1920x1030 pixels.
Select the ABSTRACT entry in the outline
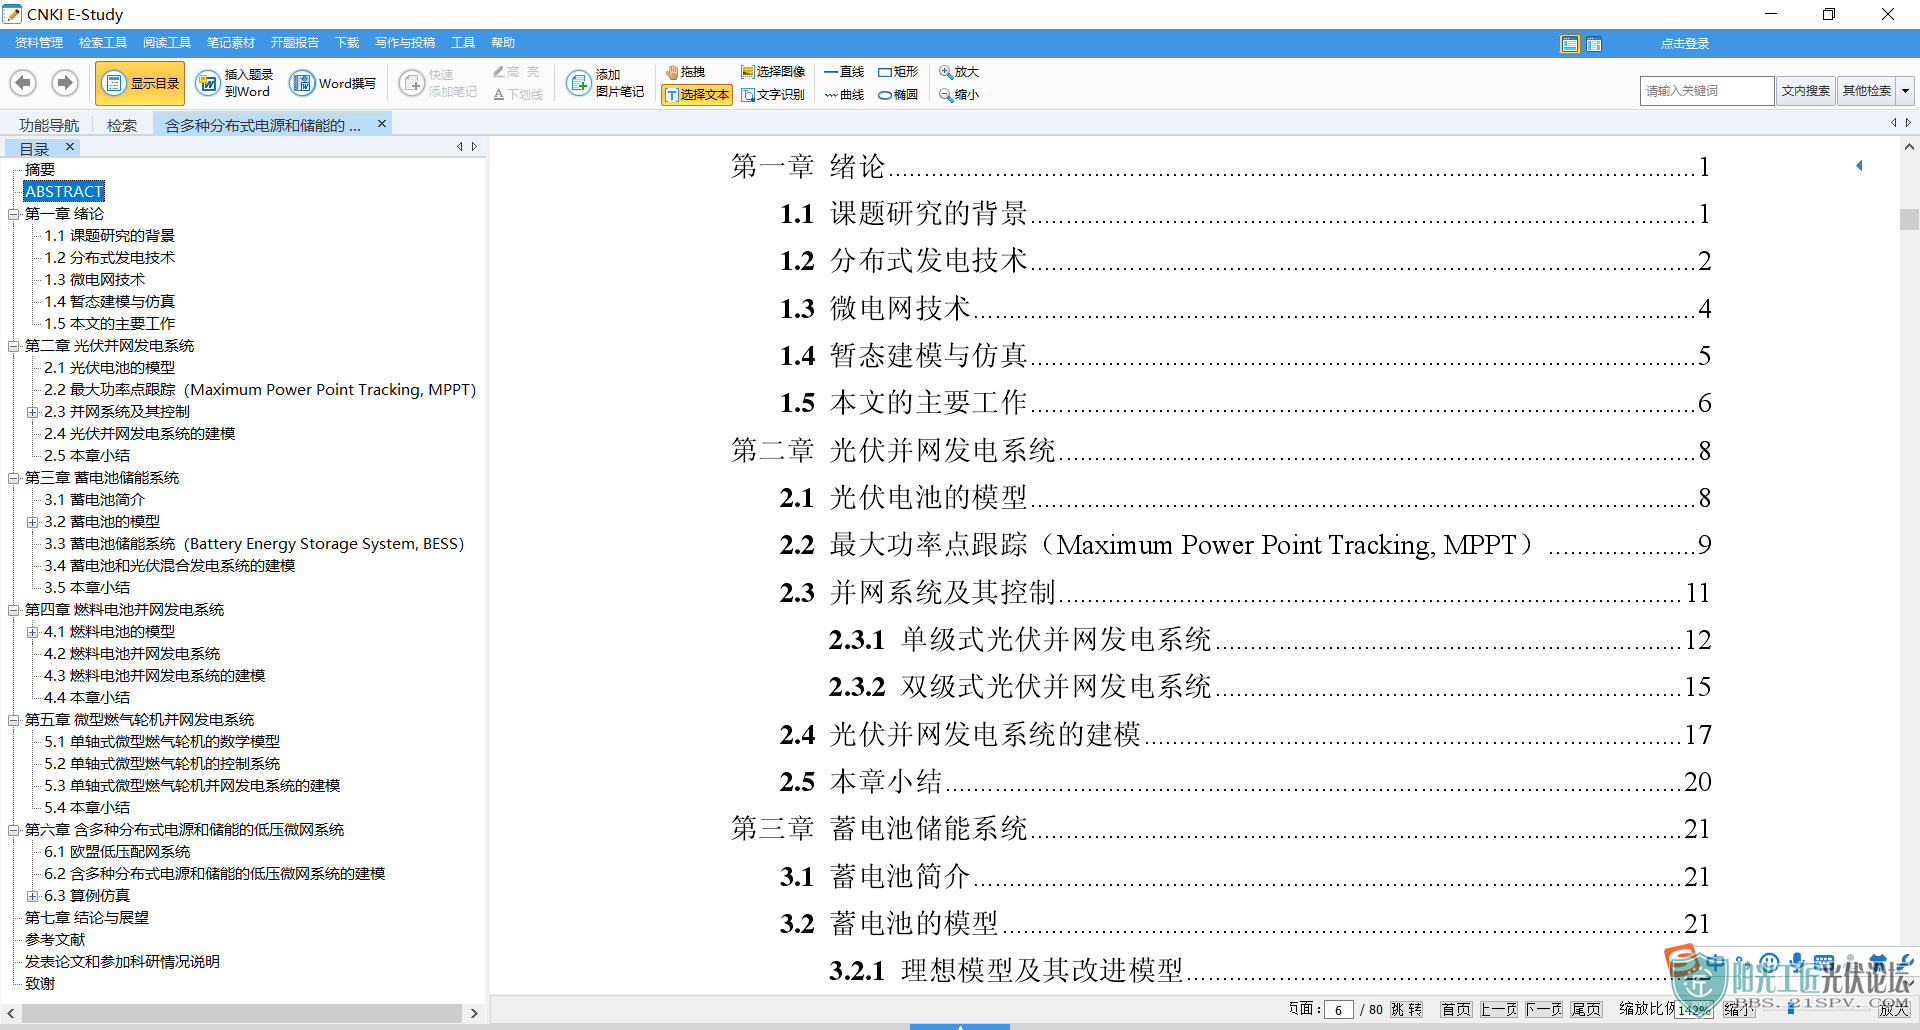tap(64, 192)
